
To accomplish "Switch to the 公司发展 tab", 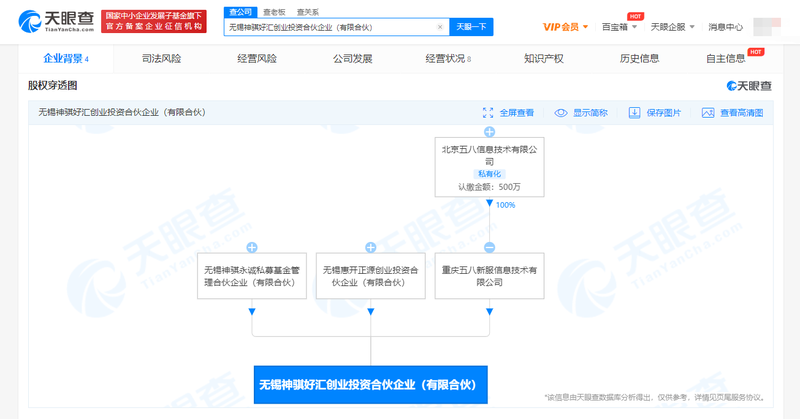I will coord(353,59).
